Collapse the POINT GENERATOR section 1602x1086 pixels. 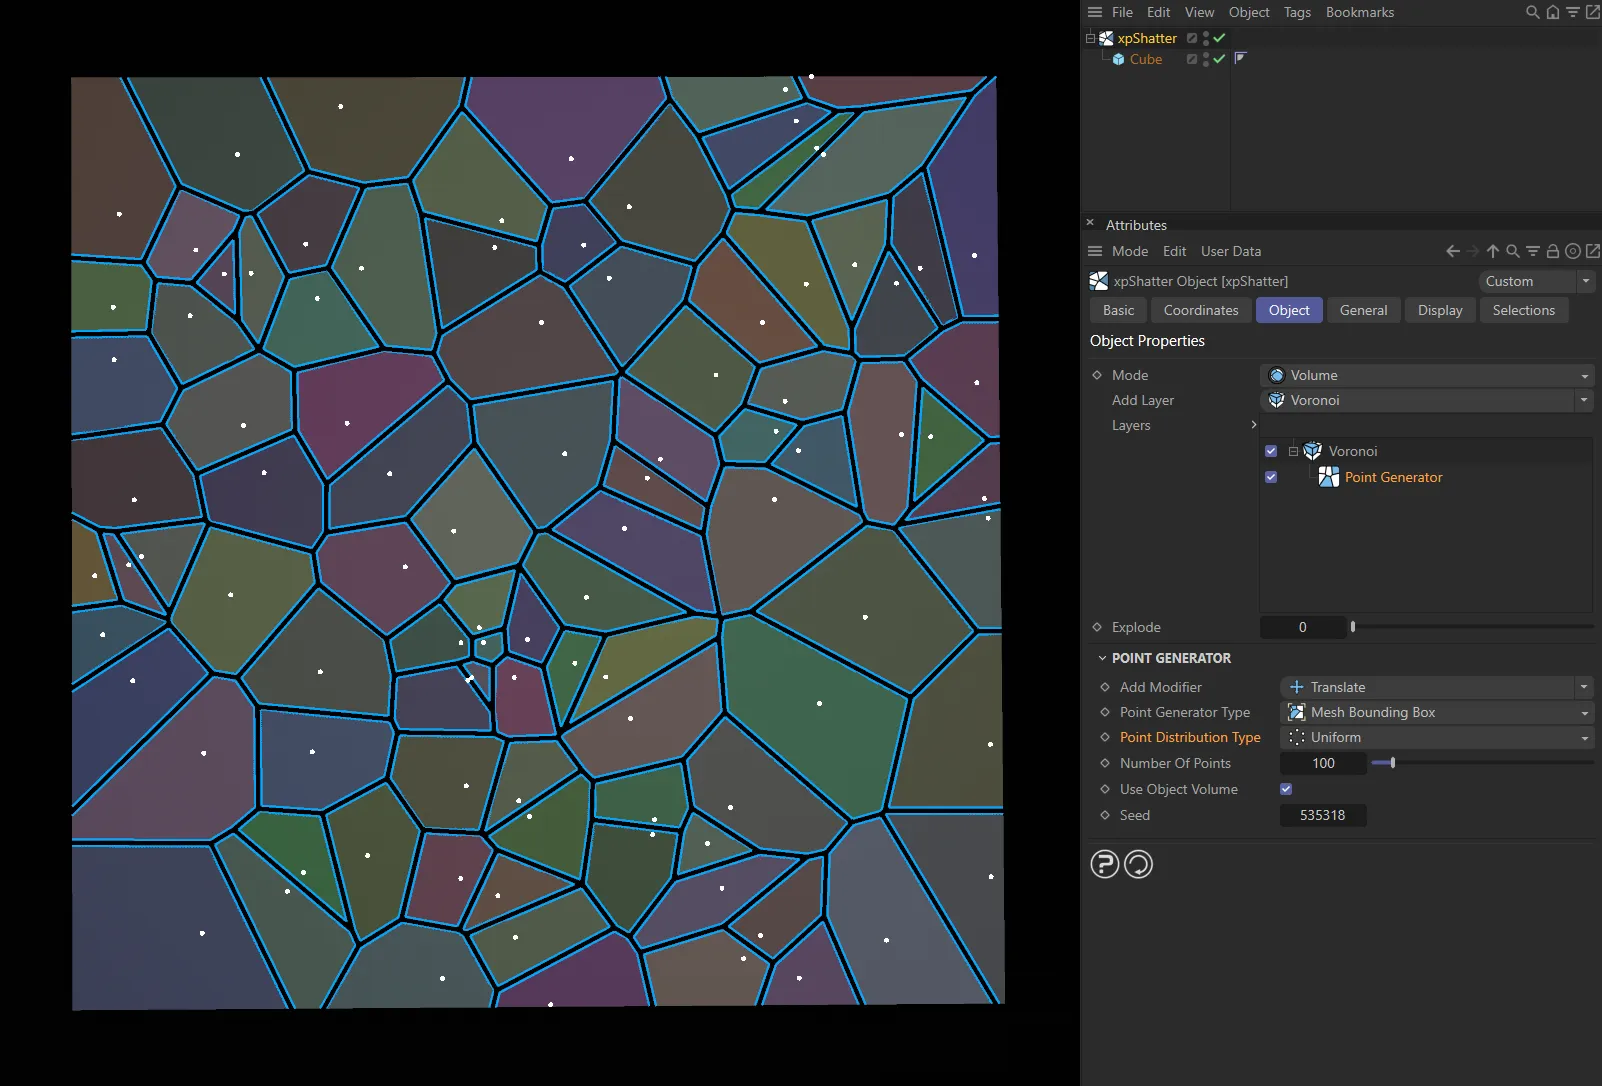tap(1103, 658)
